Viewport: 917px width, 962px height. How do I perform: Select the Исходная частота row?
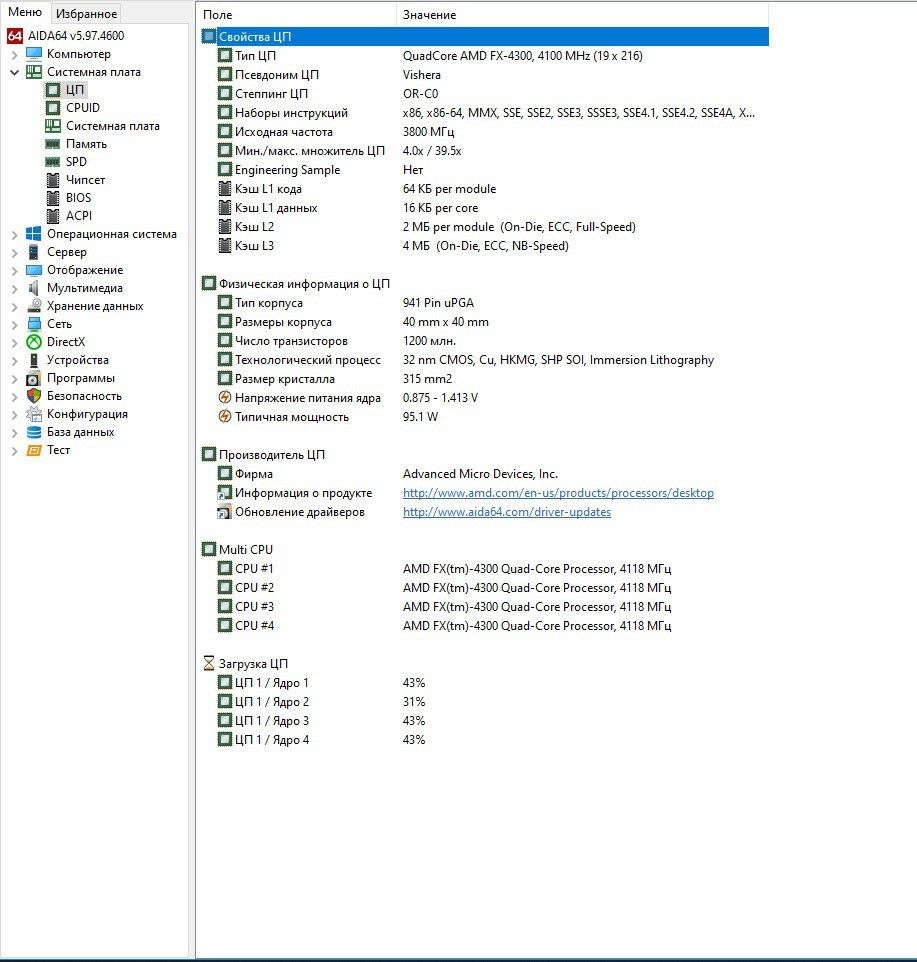click(485, 132)
